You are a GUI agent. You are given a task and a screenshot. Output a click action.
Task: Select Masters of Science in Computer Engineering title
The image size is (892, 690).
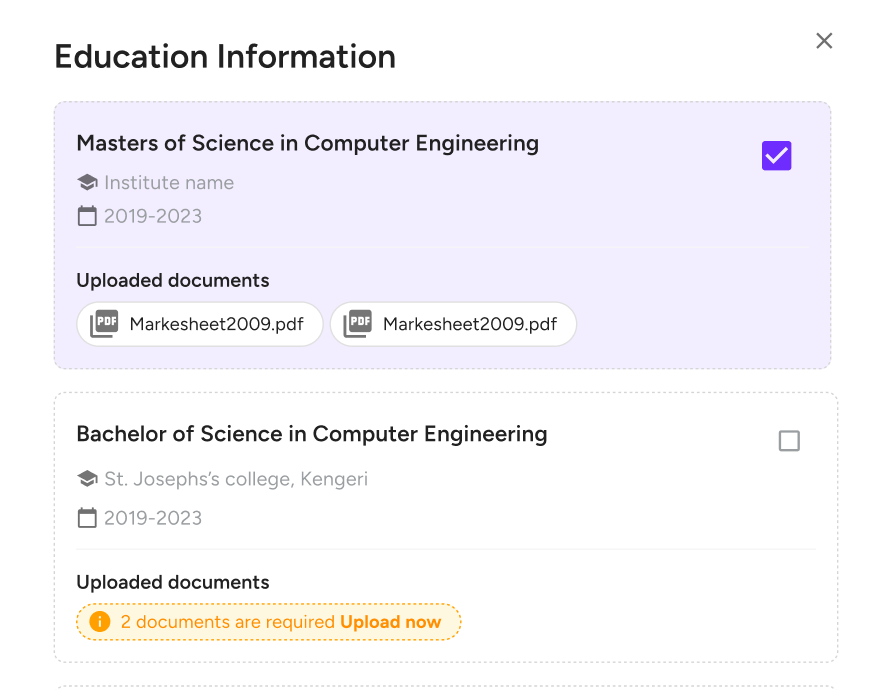click(x=307, y=143)
